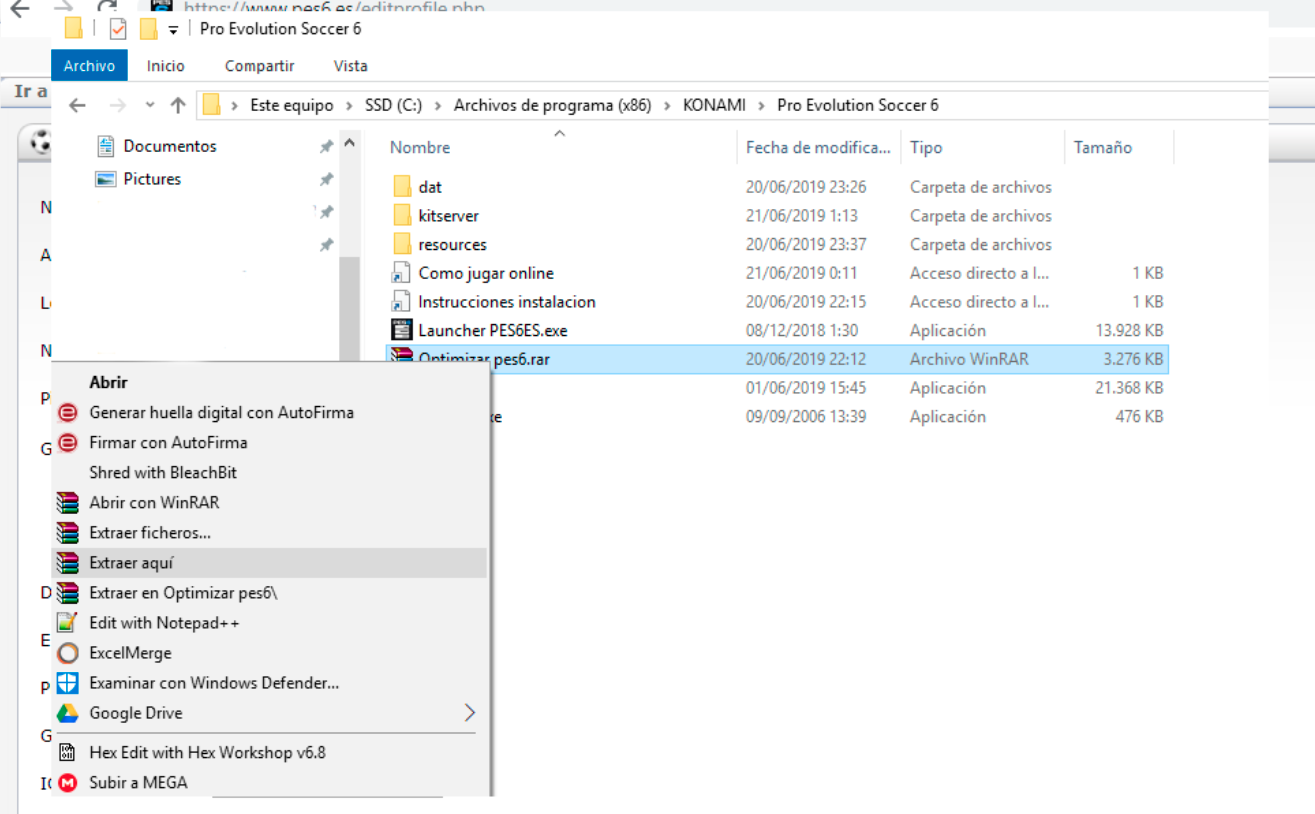Click the Explorer forward arrow
1315x814 pixels.
(117, 105)
